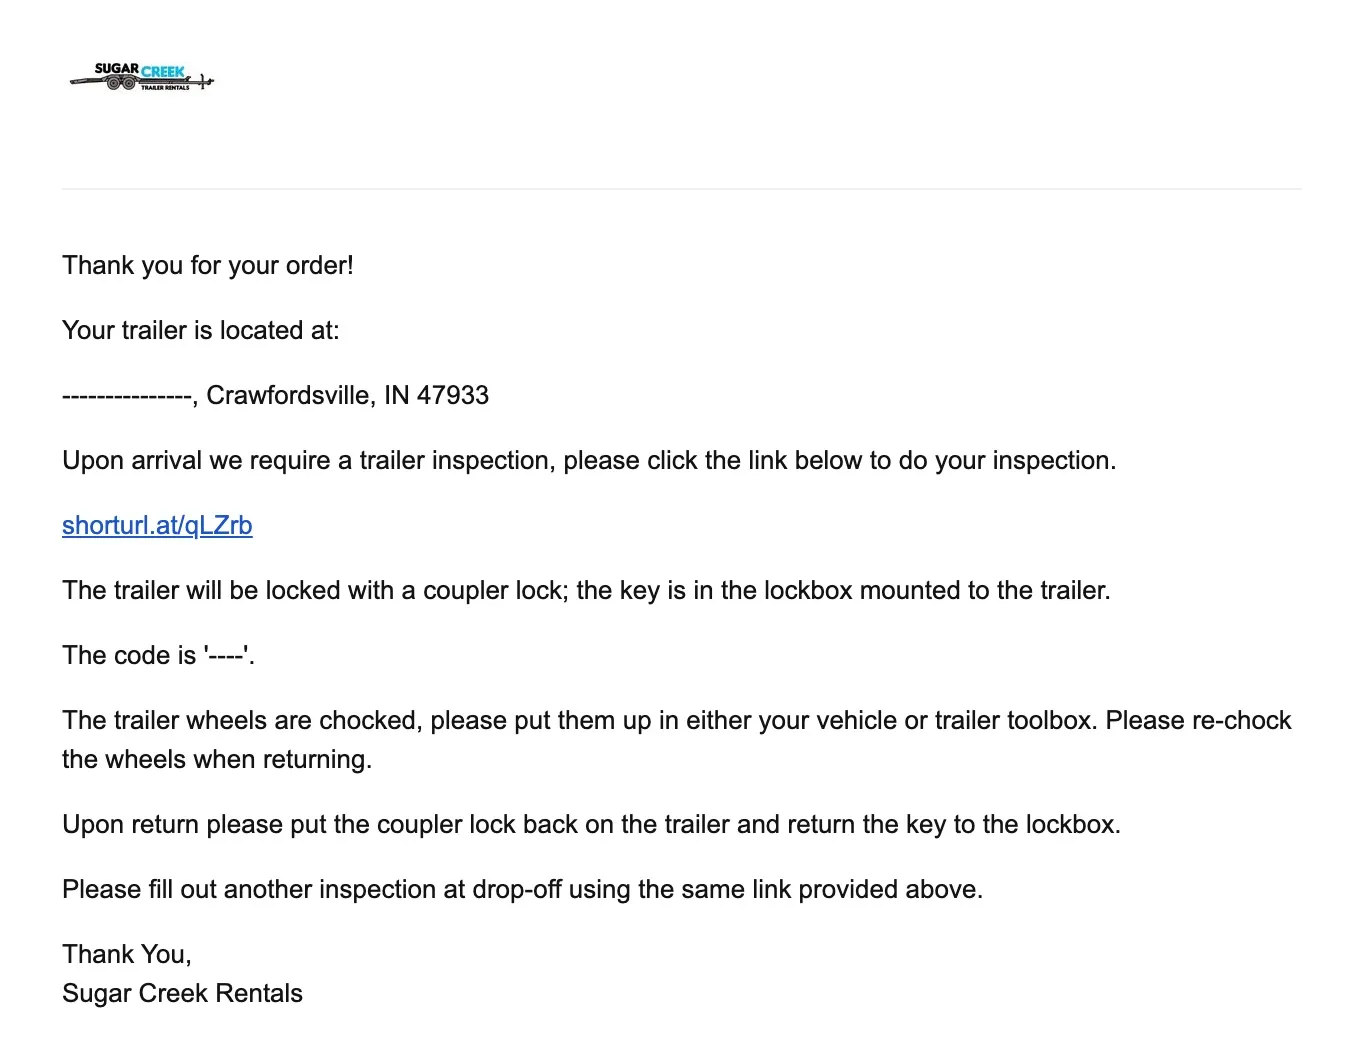
Task: Click the "Upon arrival we require" sentence
Action: point(589,460)
